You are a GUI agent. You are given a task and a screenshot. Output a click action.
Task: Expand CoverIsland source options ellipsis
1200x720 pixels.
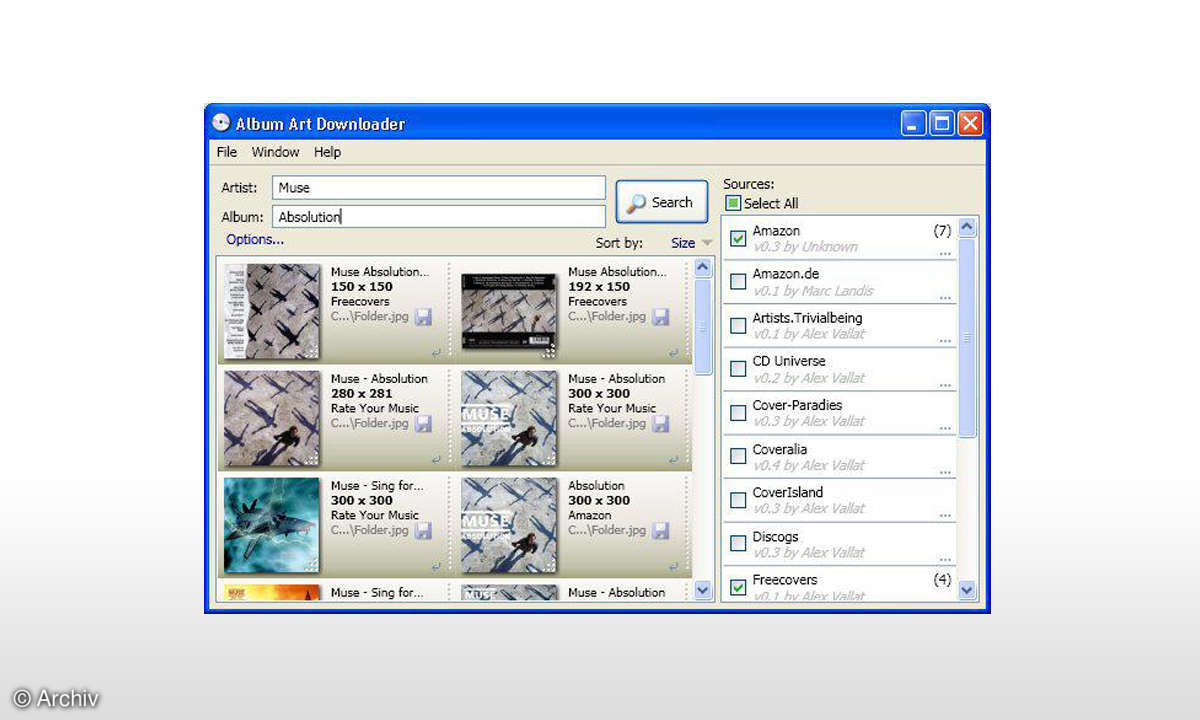pyautogui.click(x=945, y=515)
